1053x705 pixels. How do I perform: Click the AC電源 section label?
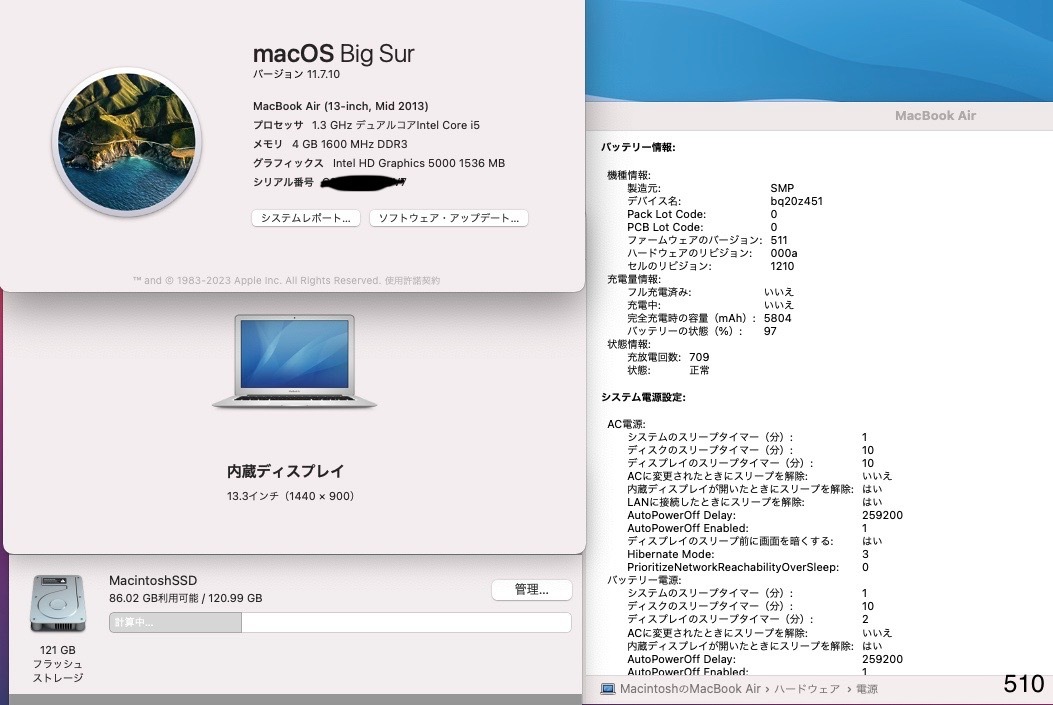point(626,424)
